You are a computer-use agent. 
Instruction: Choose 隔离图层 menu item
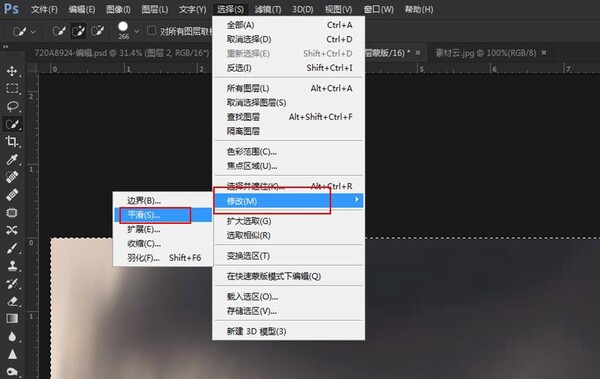(x=289, y=131)
